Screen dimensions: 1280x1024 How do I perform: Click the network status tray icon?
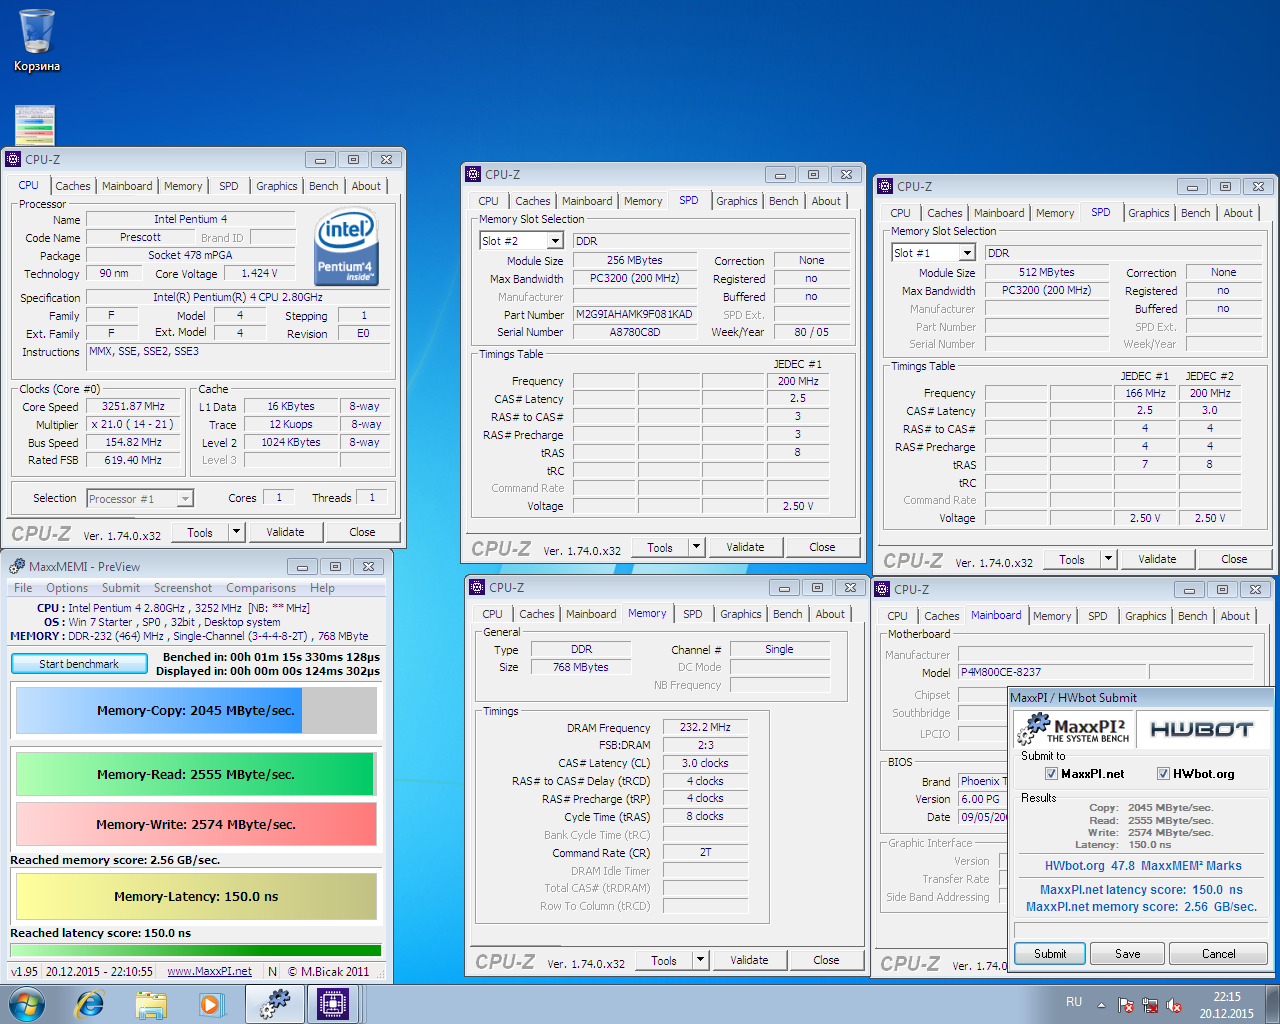[1150, 1005]
